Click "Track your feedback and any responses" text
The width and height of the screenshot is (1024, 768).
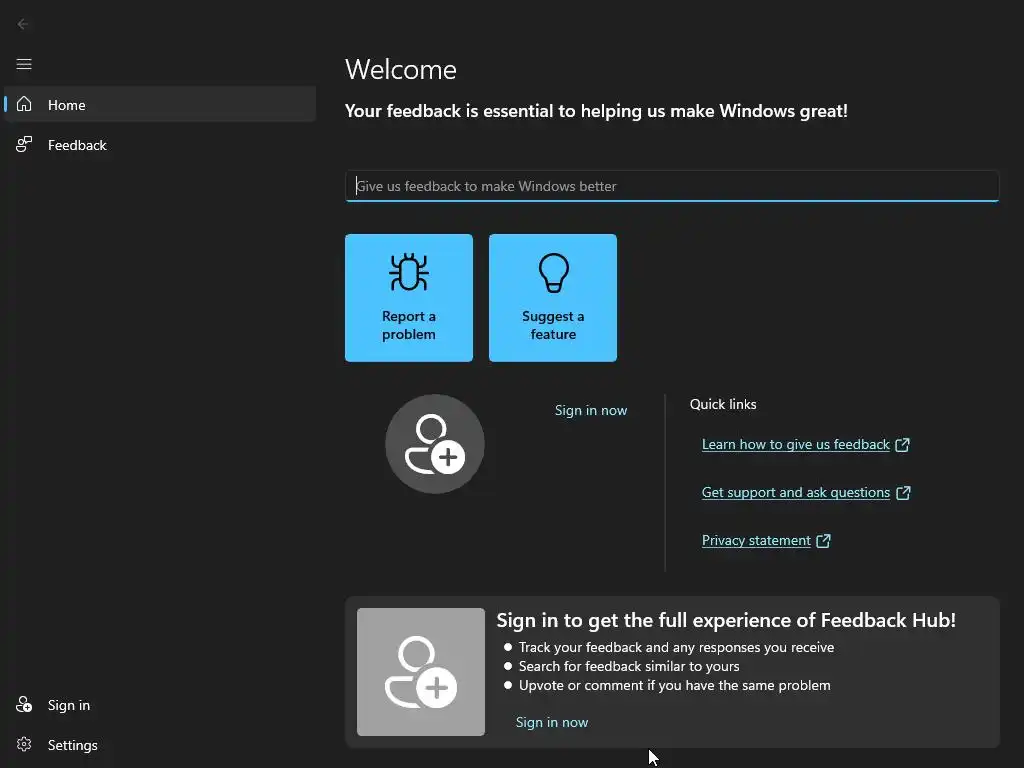[x=677, y=647]
